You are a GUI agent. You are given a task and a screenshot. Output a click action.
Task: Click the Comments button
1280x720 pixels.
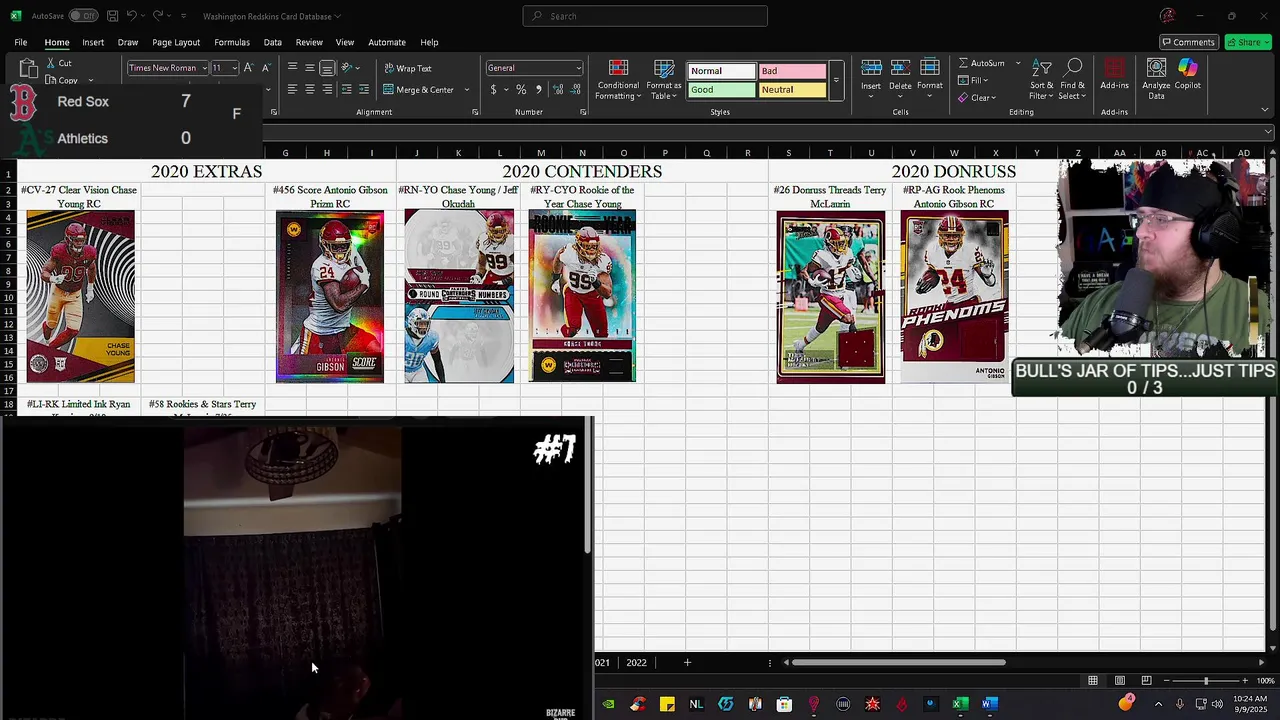click(x=1188, y=42)
